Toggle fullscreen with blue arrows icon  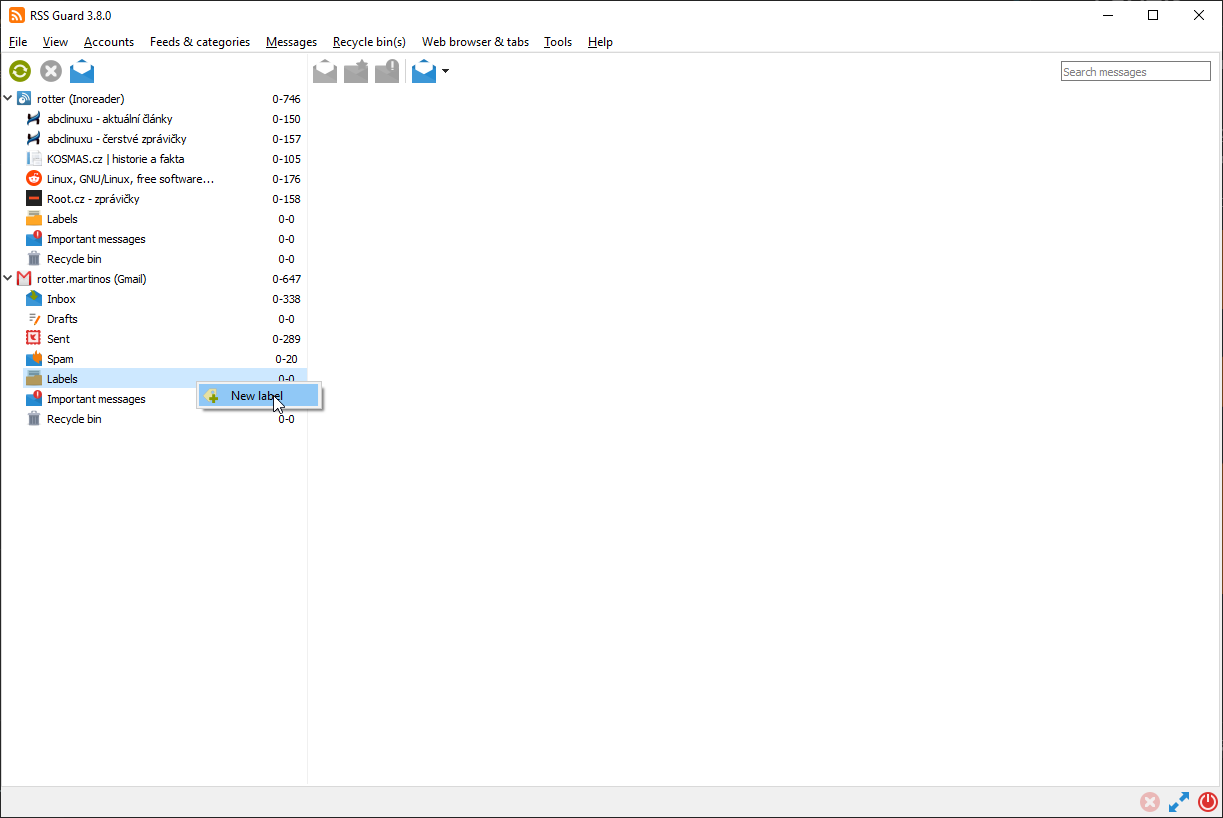tap(1179, 802)
